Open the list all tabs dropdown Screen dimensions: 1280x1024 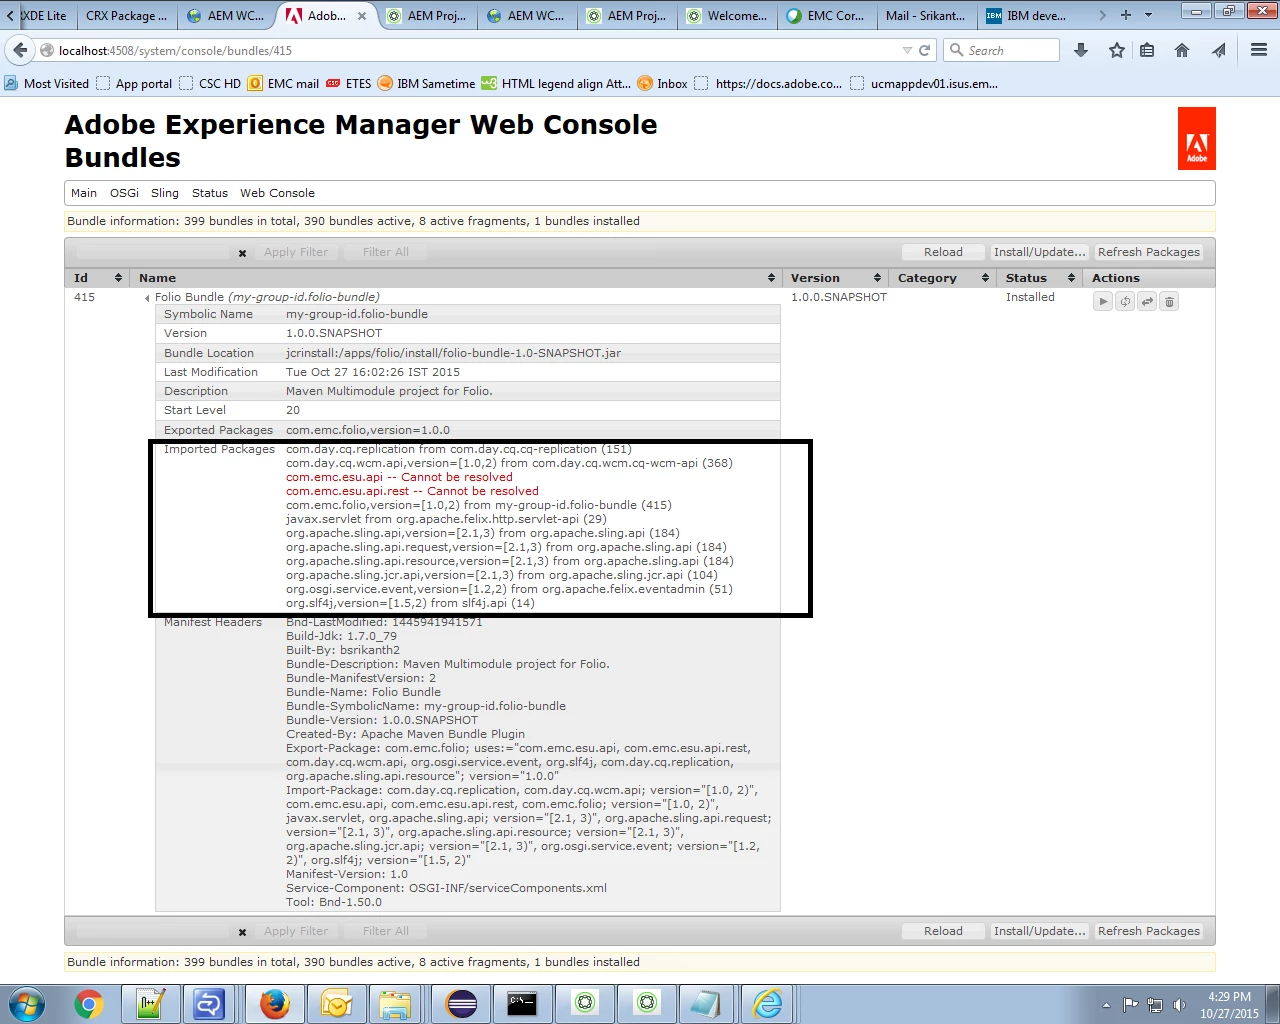pyautogui.click(x=1148, y=15)
